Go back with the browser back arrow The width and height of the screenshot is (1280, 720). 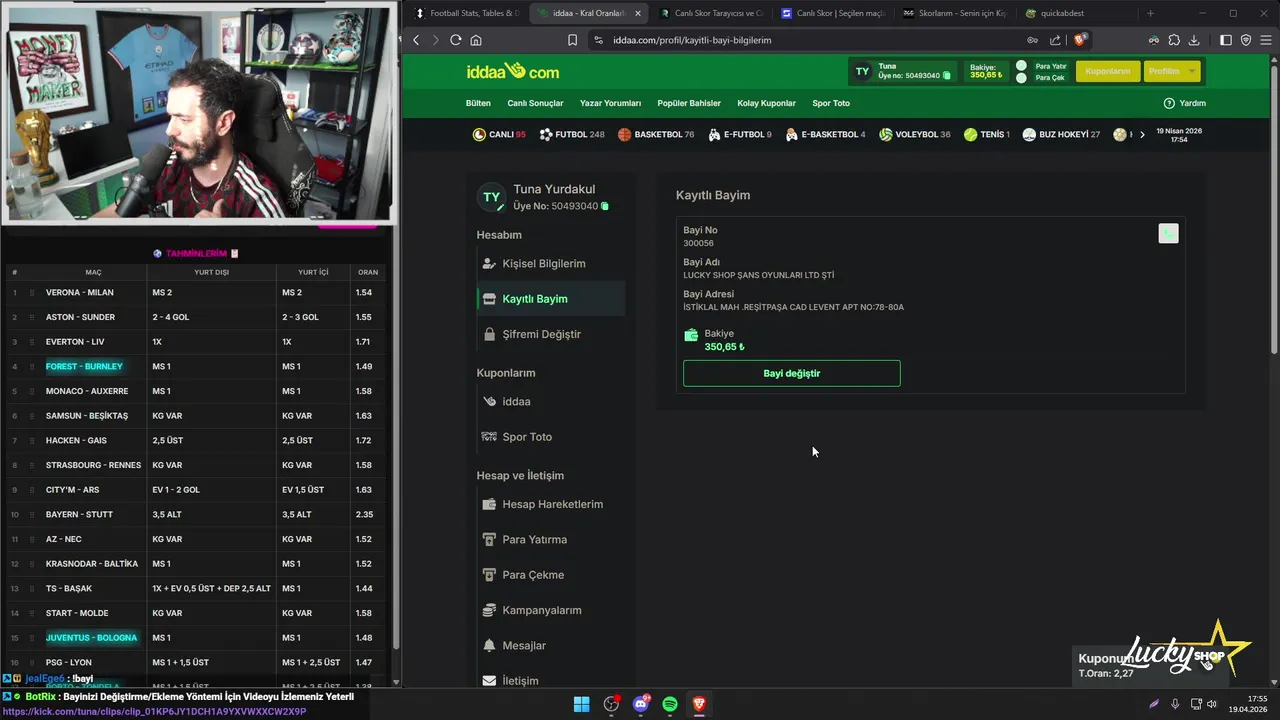point(417,40)
